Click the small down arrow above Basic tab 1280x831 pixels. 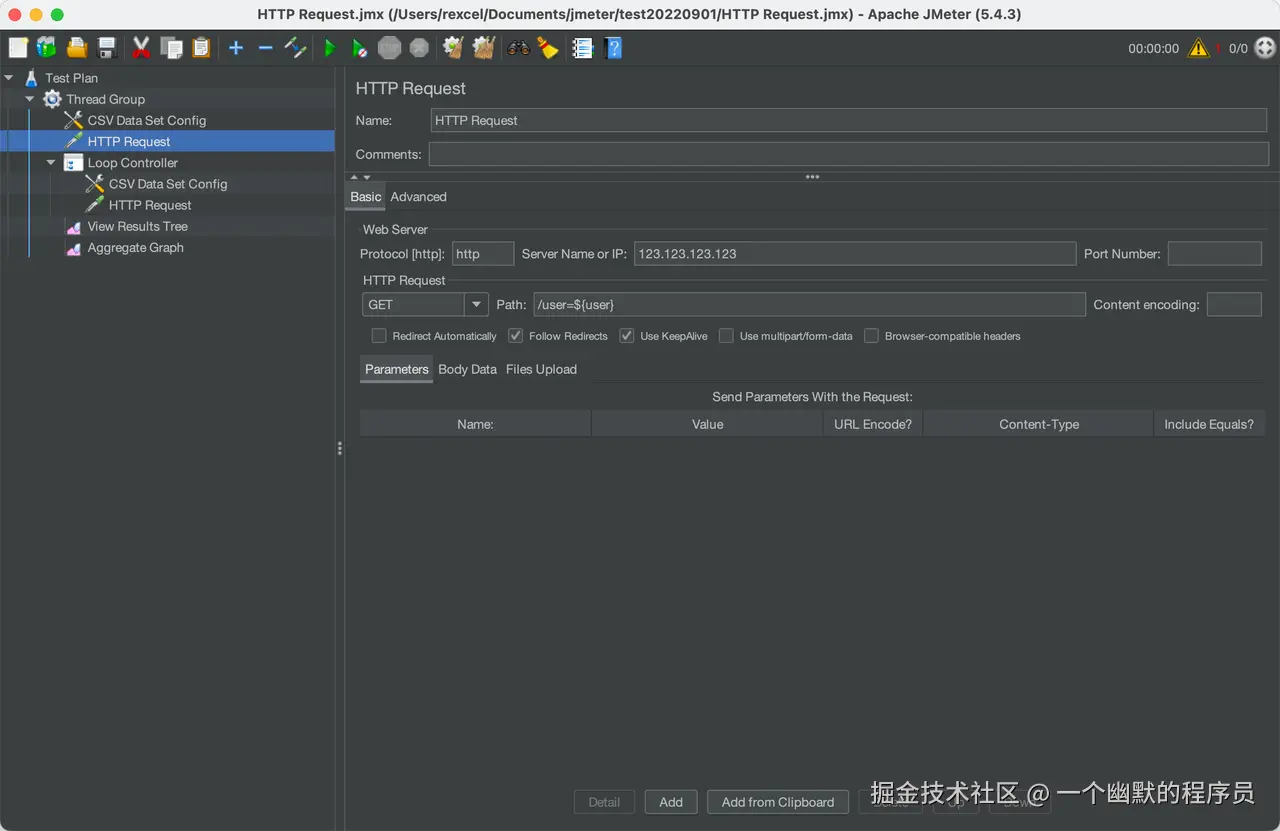coord(367,177)
